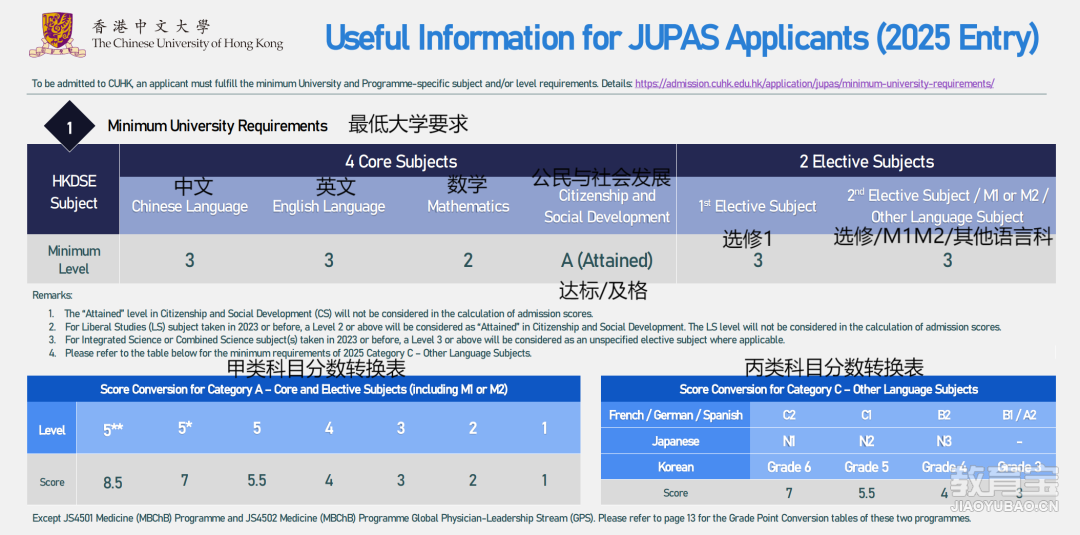The image size is (1080, 535).
Task: Click the 'Mathematics' column header
Action: point(468,207)
